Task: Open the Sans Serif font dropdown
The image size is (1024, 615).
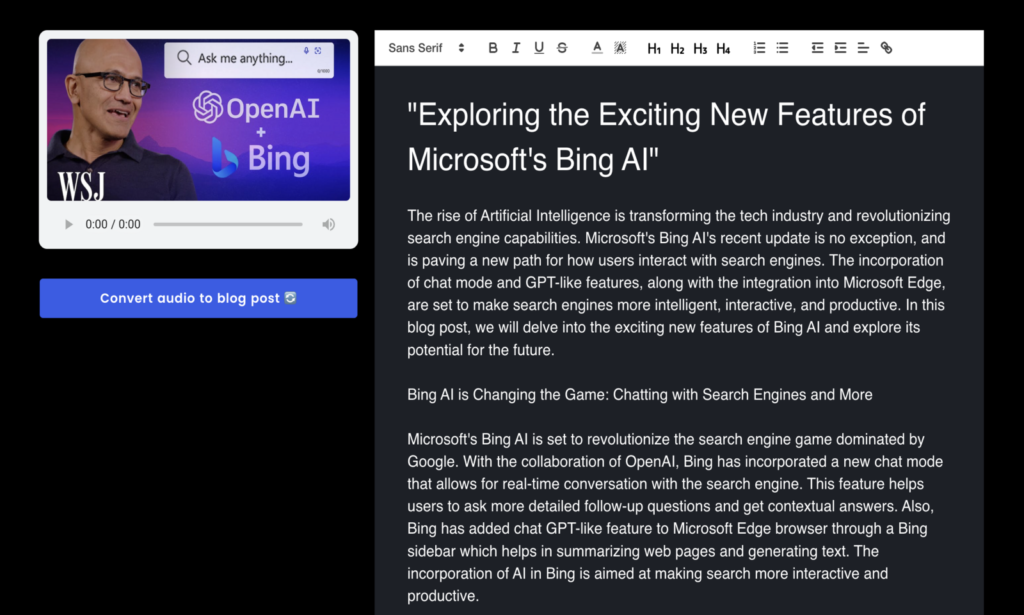Action: point(426,48)
